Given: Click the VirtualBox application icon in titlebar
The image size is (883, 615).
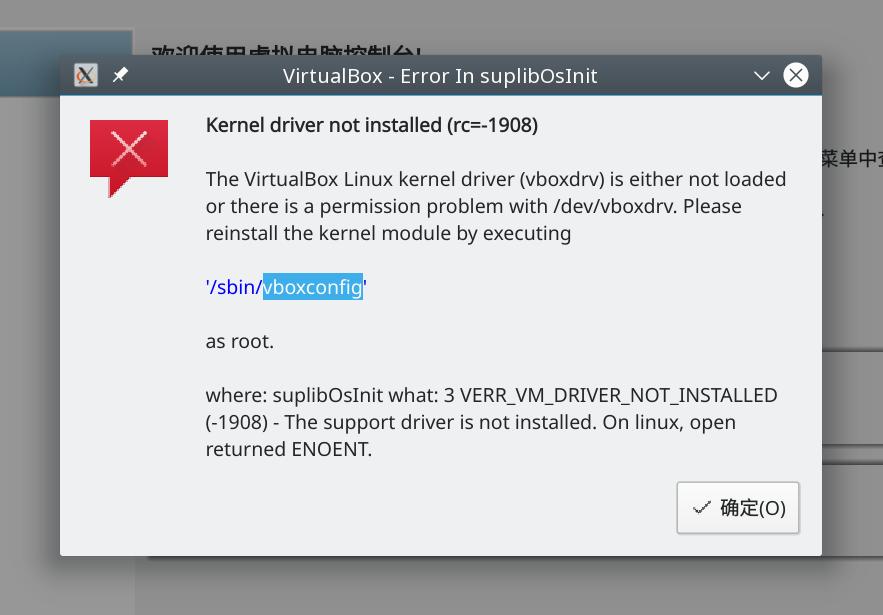Looking at the screenshot, I should (x=85, y=74).
